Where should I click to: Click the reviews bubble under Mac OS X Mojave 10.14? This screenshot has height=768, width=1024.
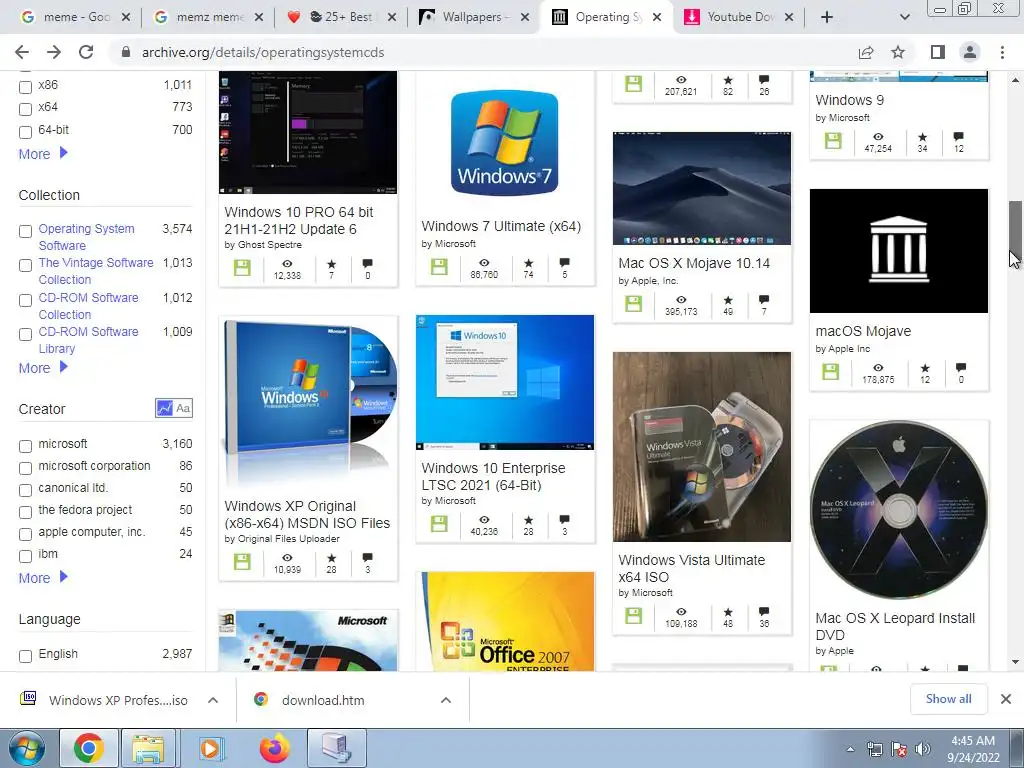tap(764, 300)
